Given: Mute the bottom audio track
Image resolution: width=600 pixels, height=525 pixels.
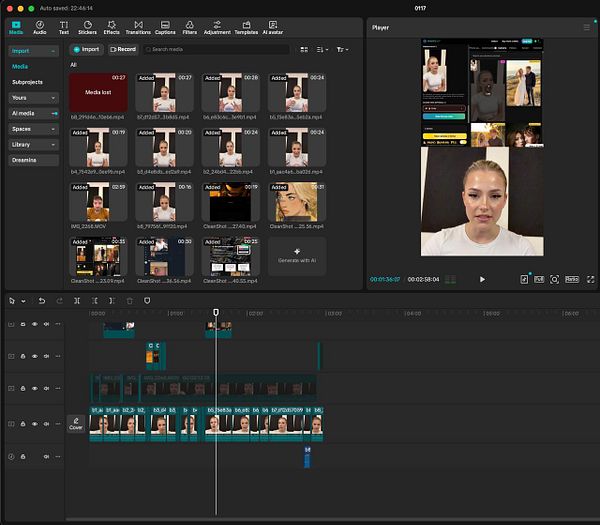Looking at the screenshot, I should (46, 457).
